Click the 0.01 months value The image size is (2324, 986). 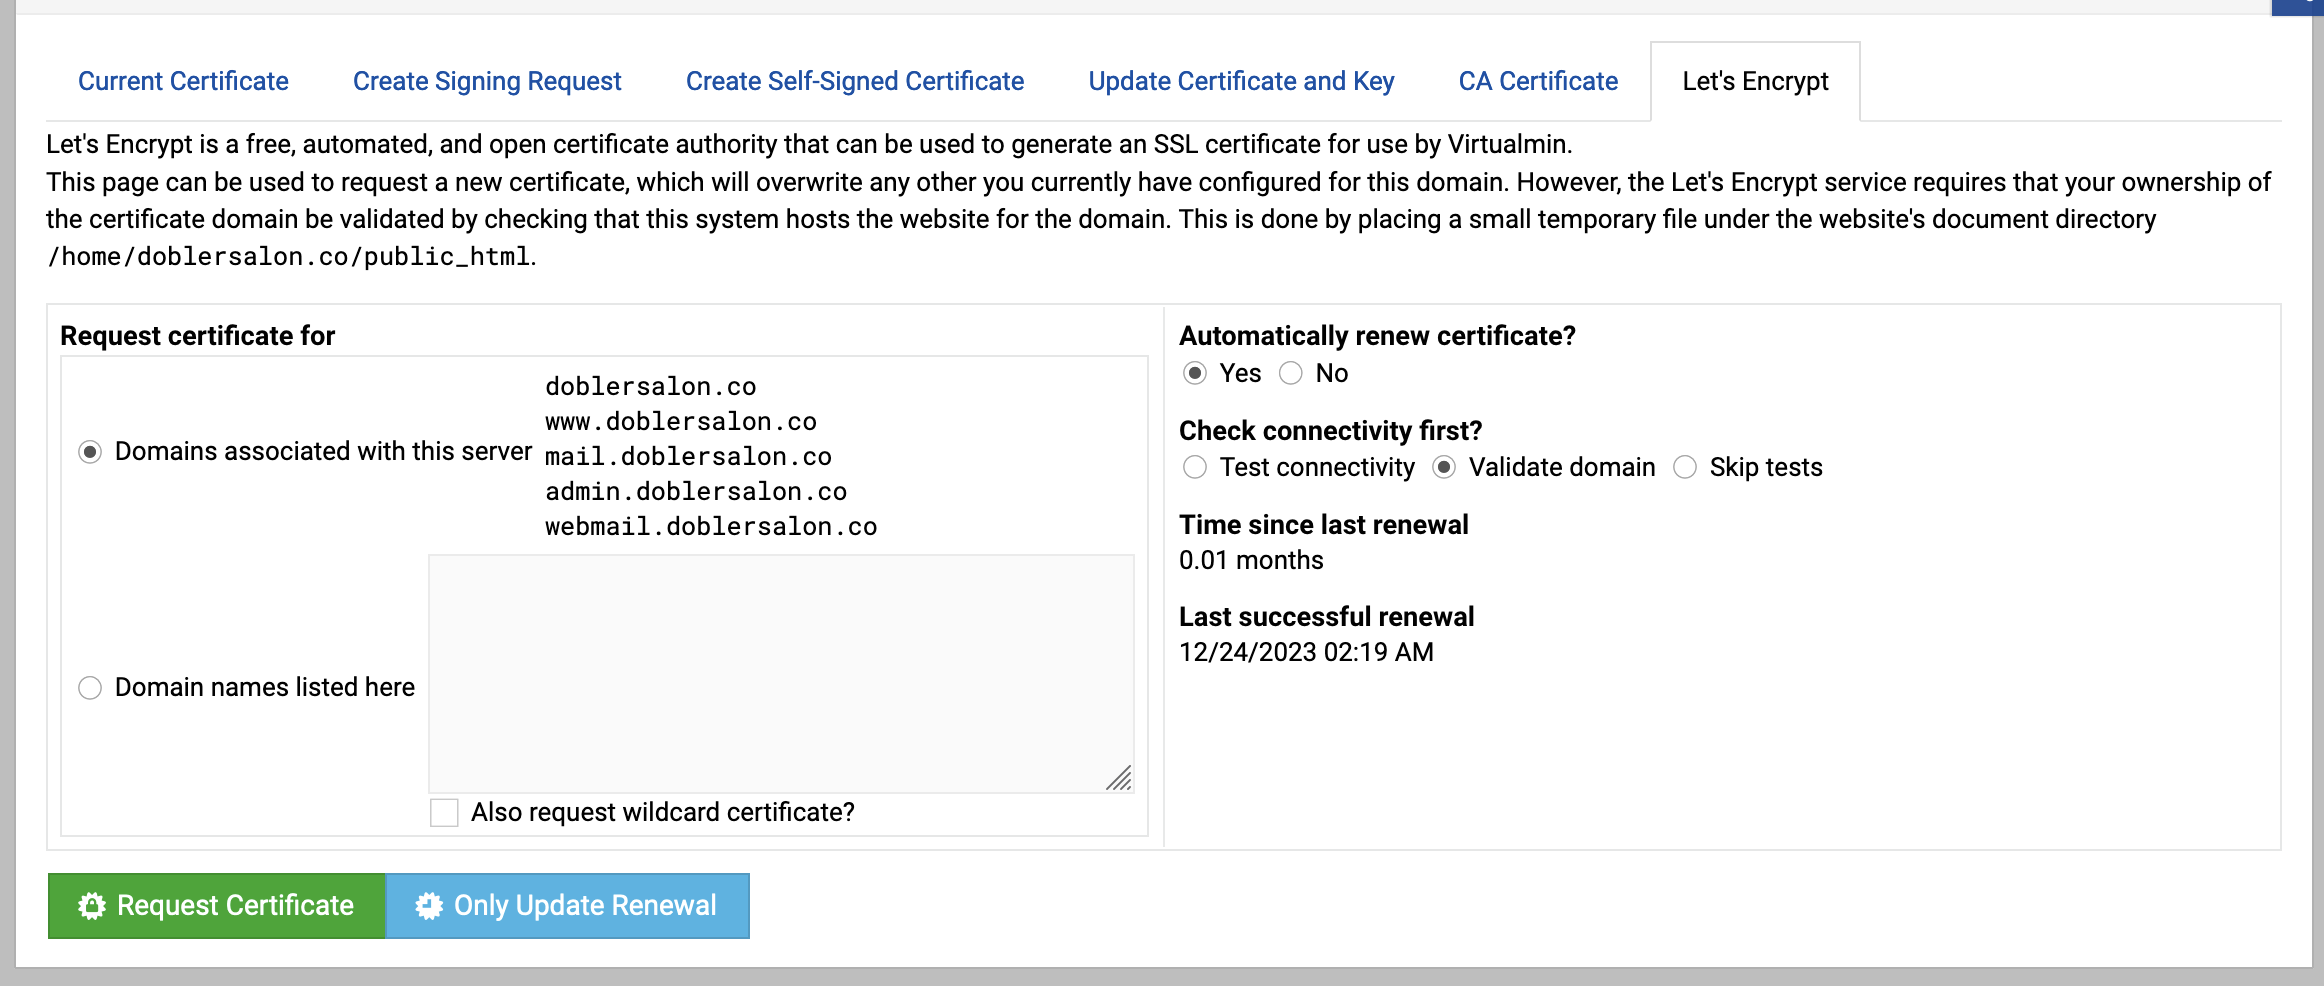1251,560
